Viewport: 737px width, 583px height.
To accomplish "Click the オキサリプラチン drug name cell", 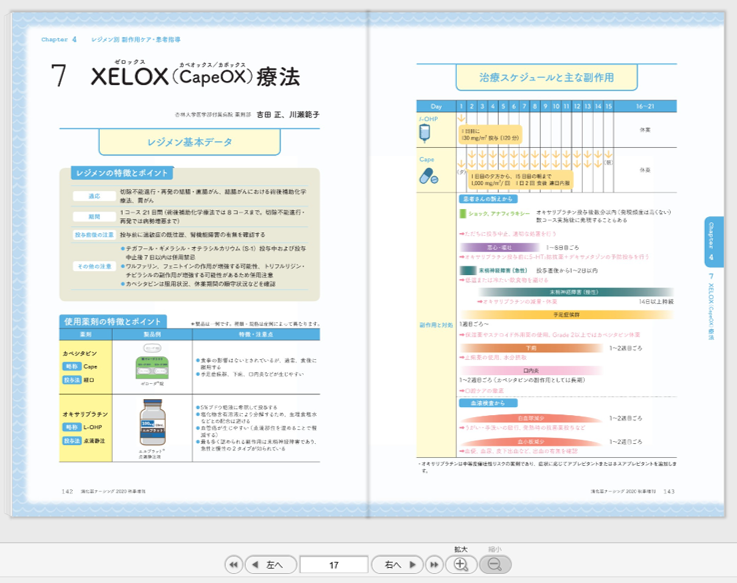I will pyautogui.click(x=86, y=428).
